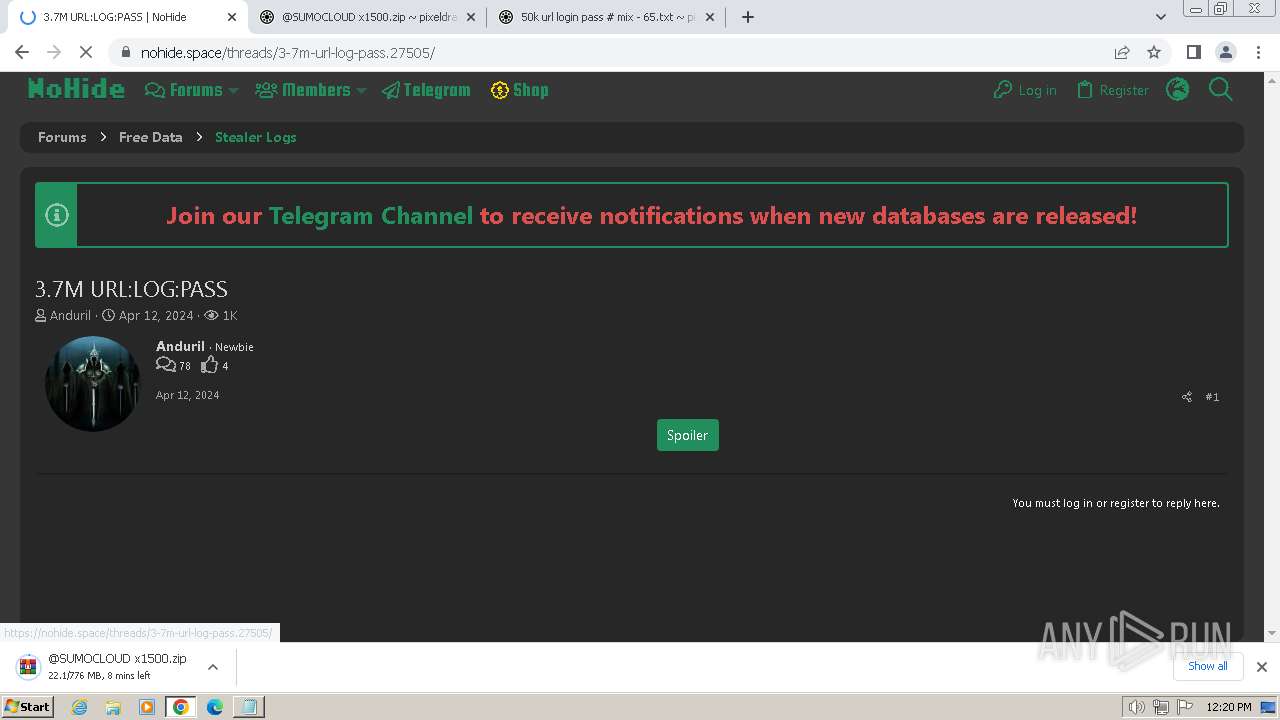The height and width of the screenshot is (720, 1280).
Task: Launch Internet Explorer from taskbar
Action: click(80, 707)
